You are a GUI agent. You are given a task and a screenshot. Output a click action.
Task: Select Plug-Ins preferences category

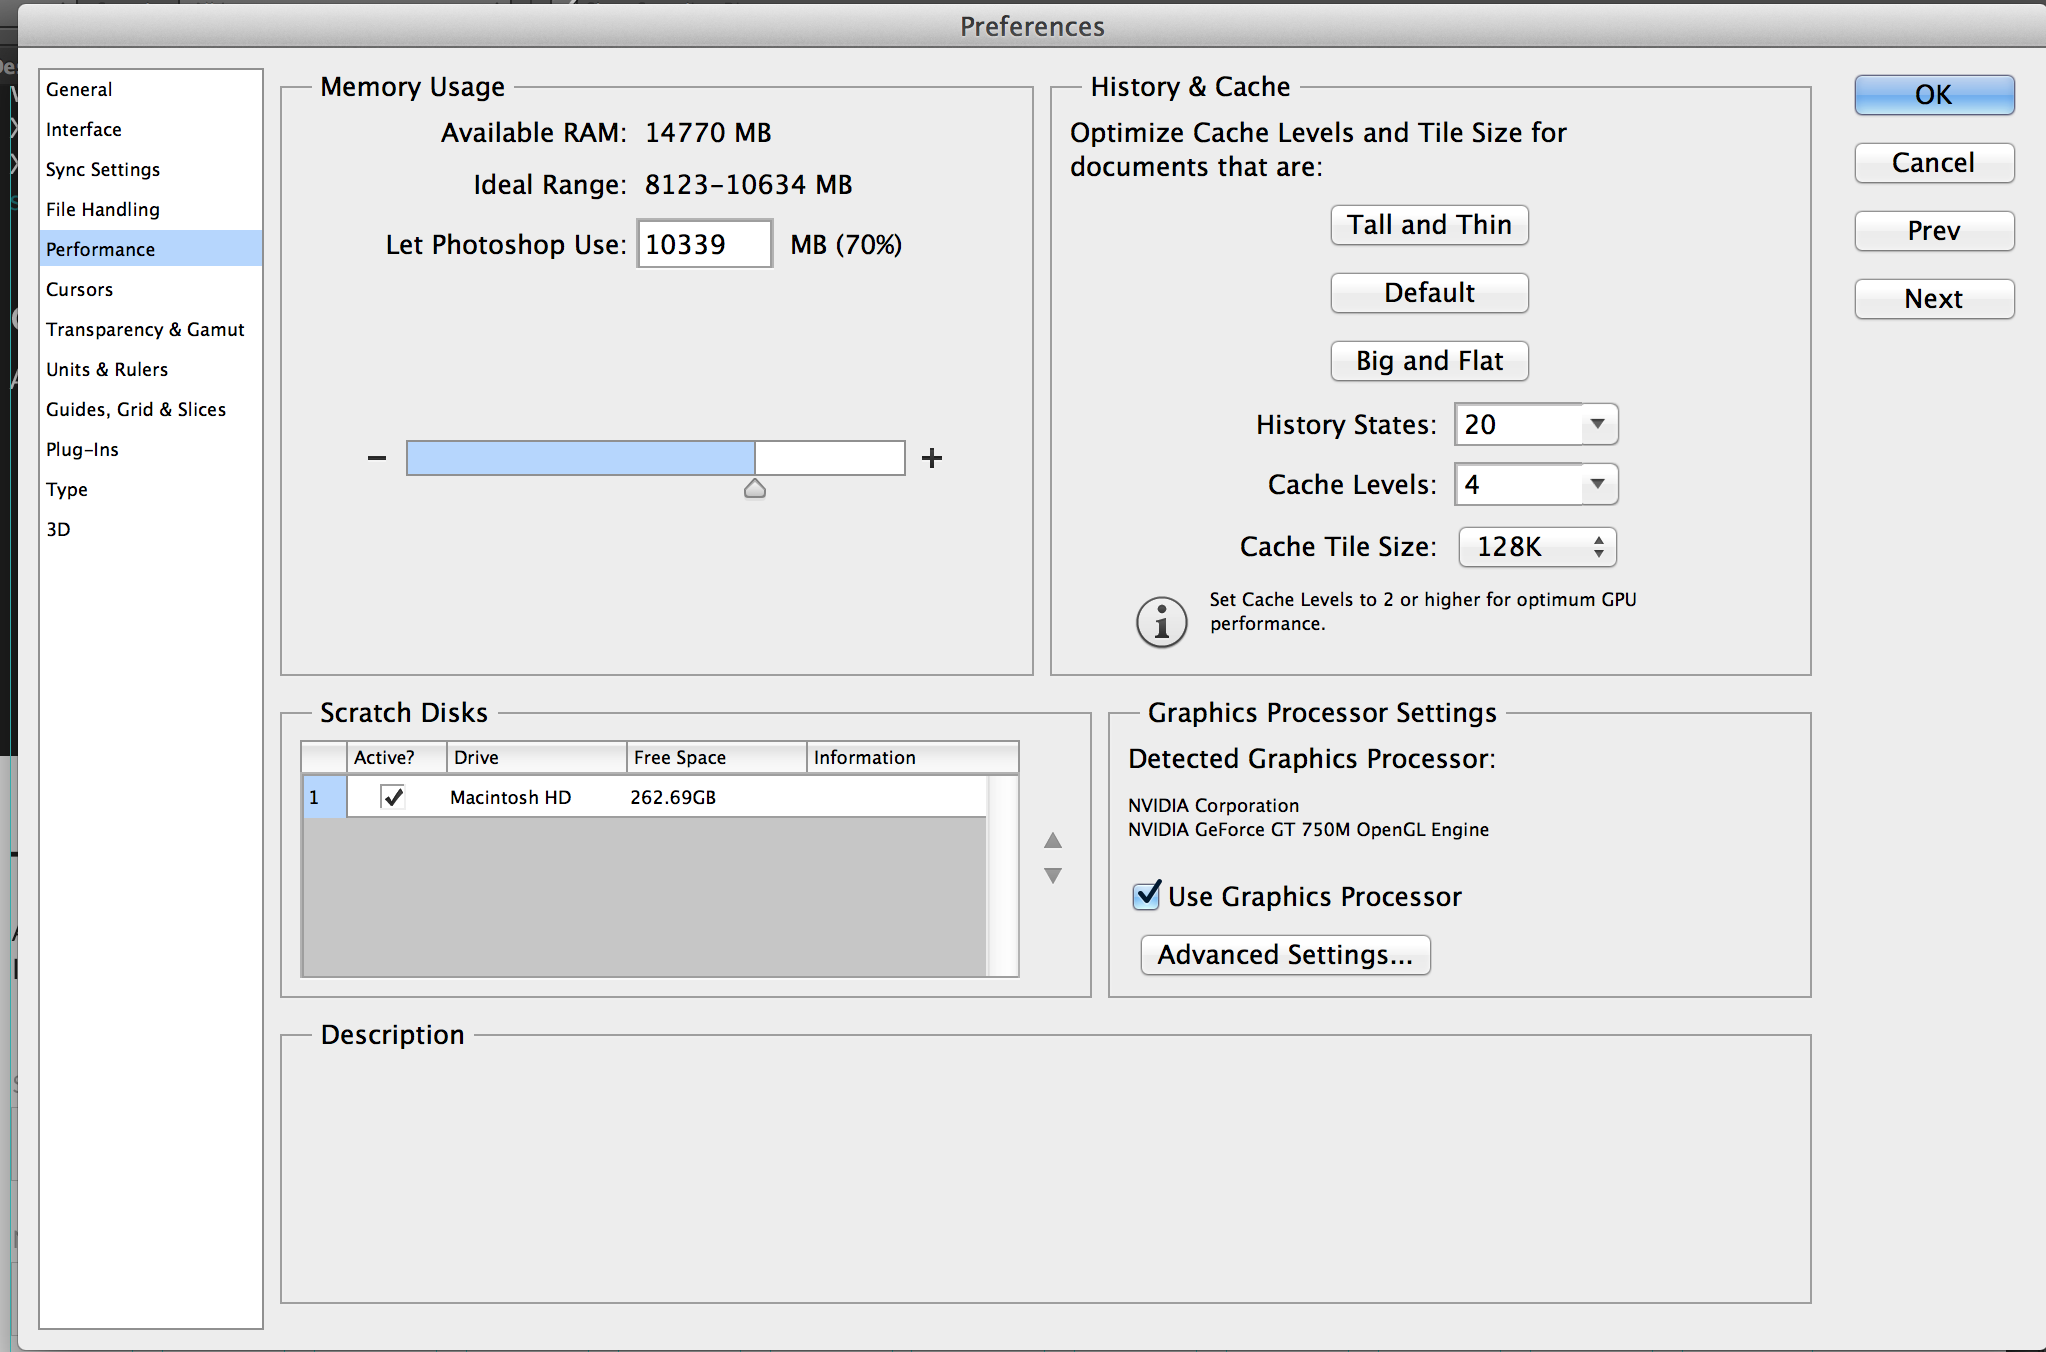150,449
